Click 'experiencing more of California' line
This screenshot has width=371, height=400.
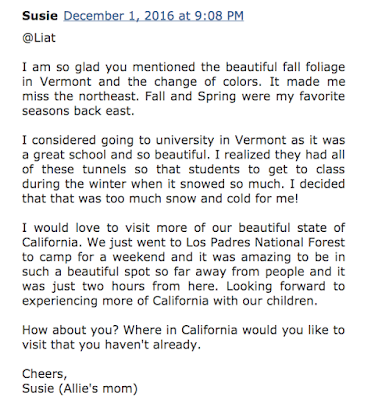[x=170, y=301]
